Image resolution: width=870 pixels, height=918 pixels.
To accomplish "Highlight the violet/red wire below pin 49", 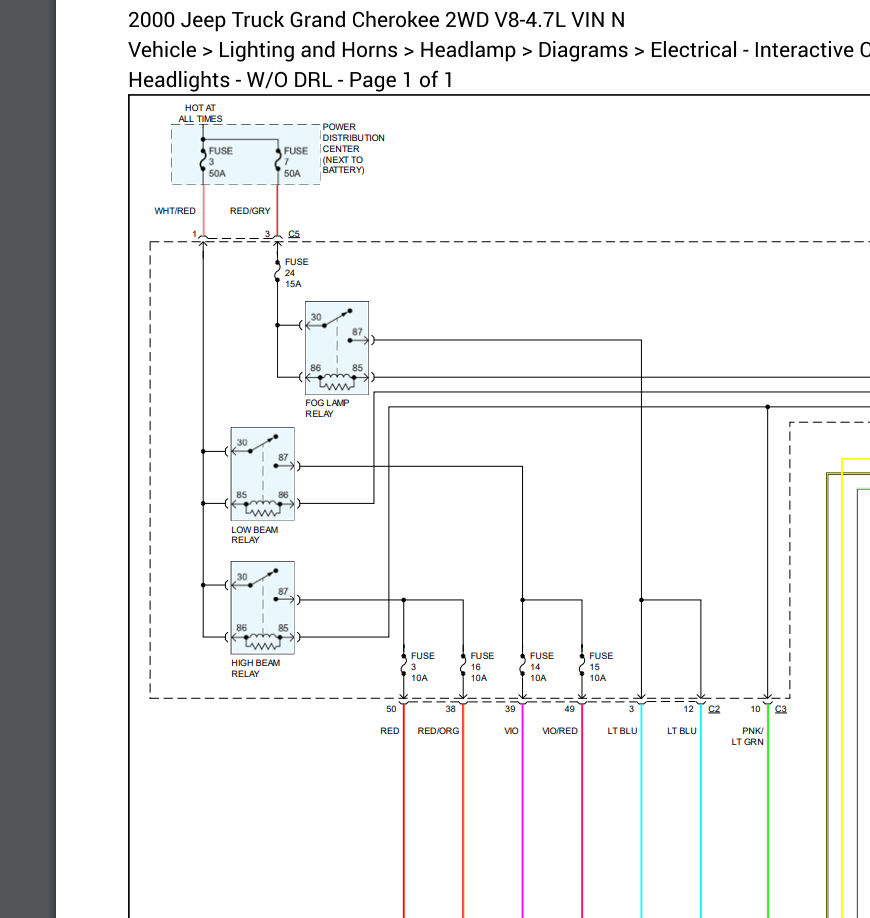I will click(582, 811).
